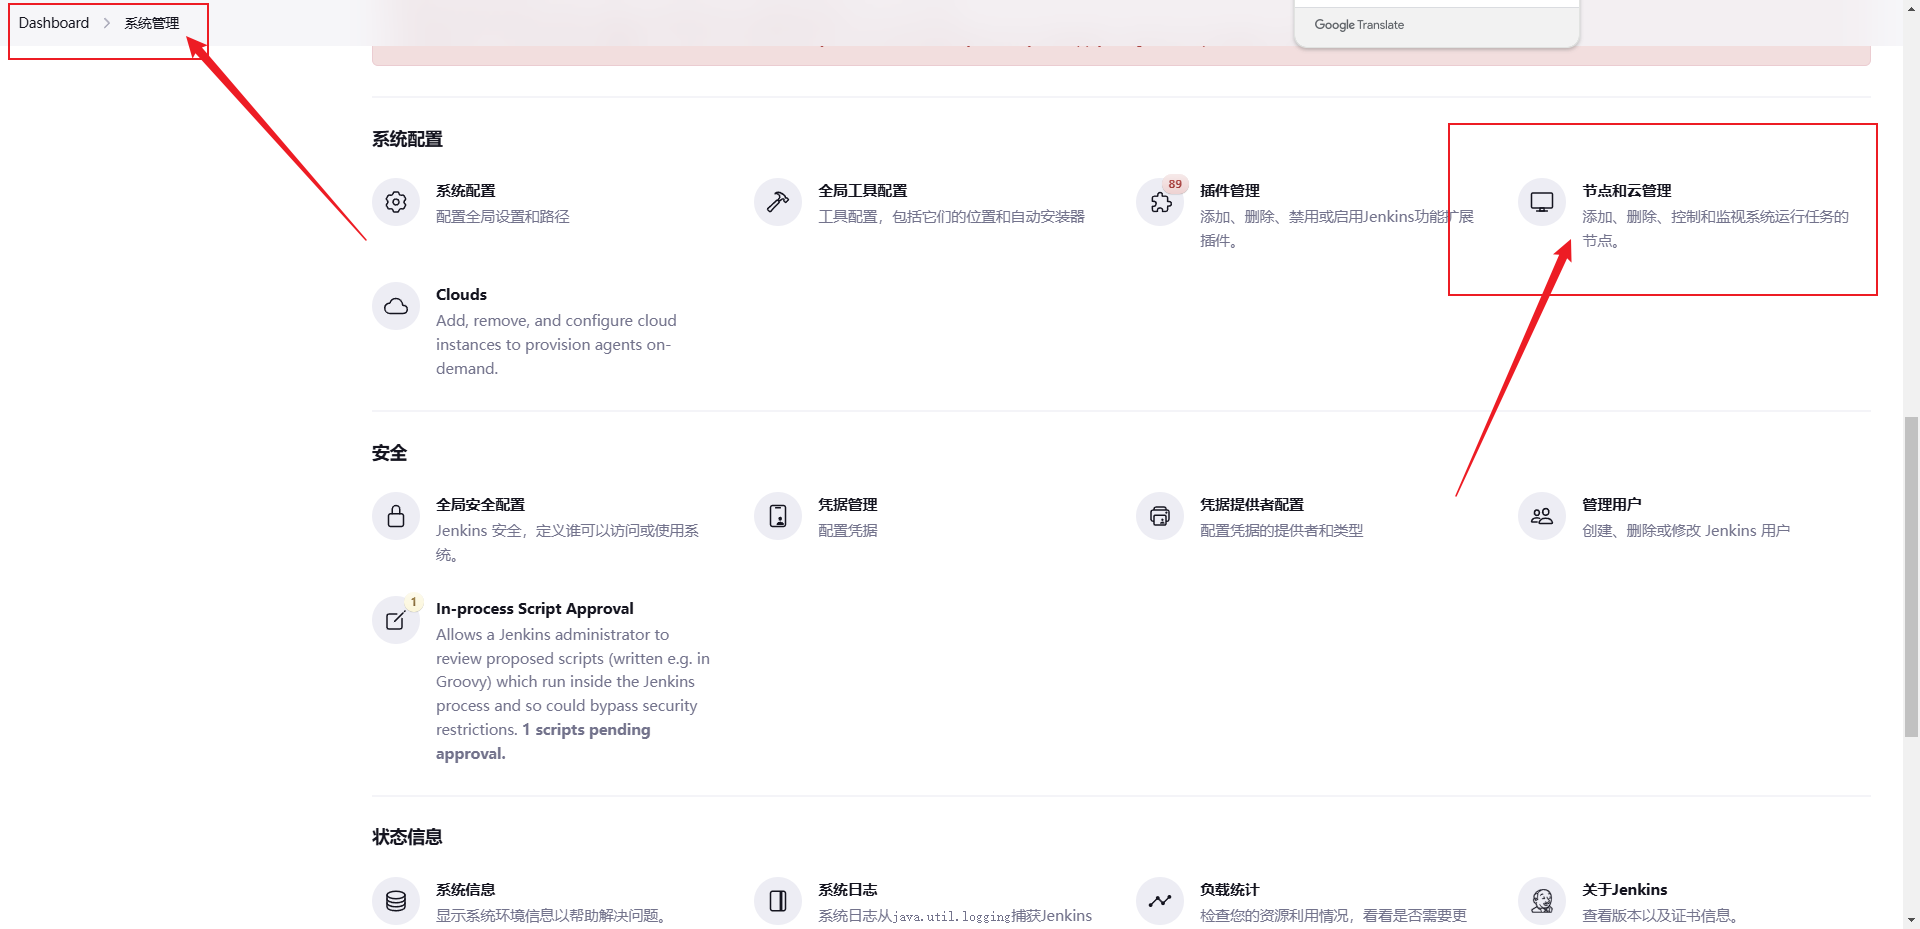Click the scrollbar down arrow
1920x929 pixels.
[1911, 920]
